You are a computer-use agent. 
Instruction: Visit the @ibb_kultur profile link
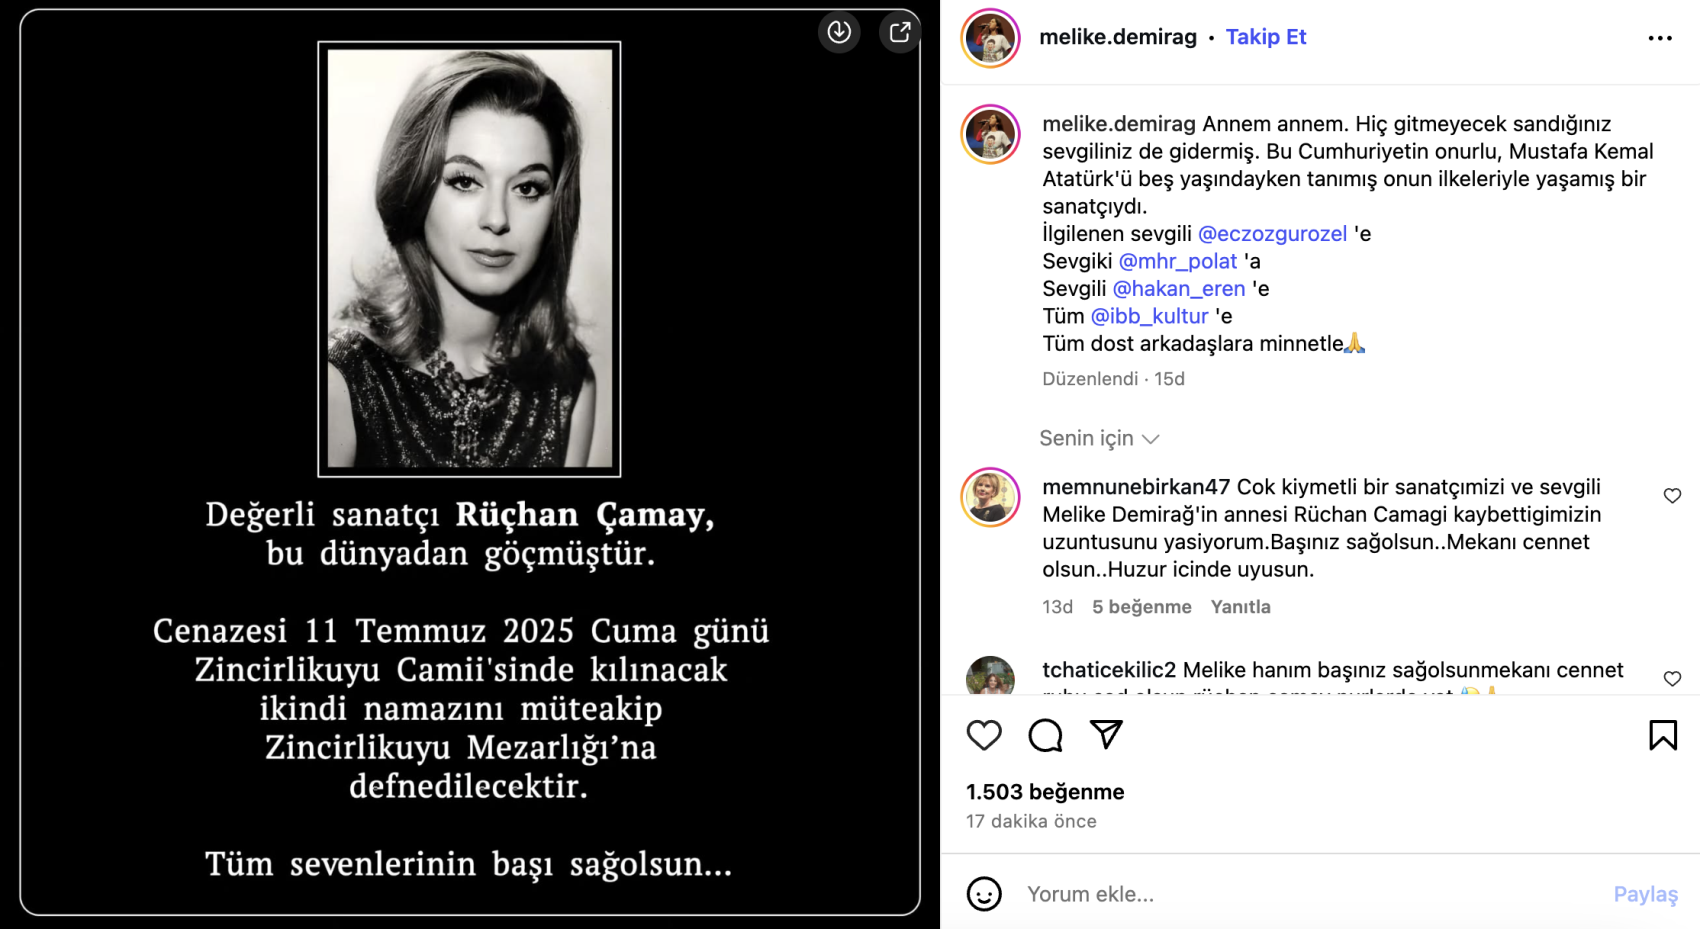point(1149,316)
